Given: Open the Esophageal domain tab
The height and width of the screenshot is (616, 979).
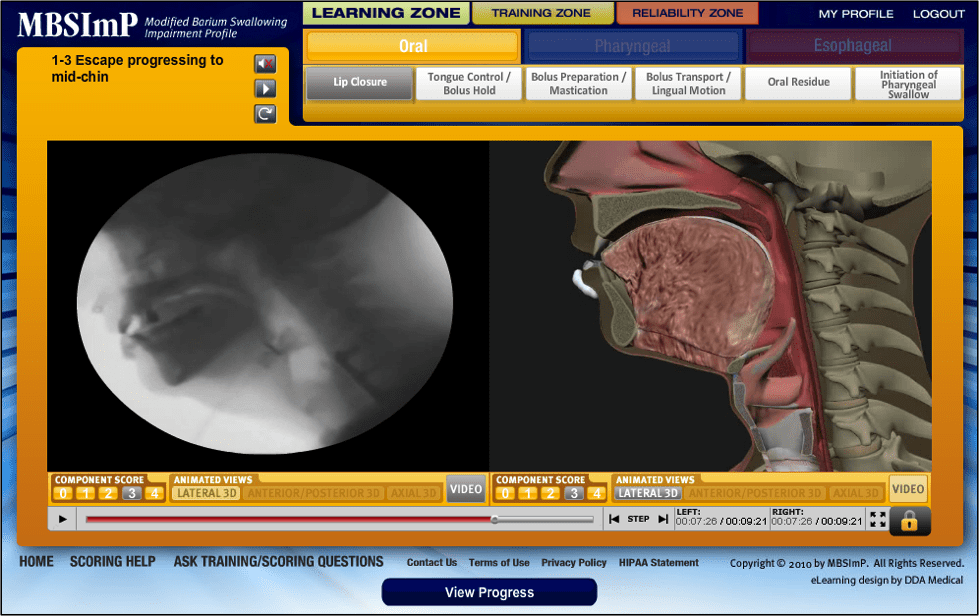Looking at the screenshot, I should tap(853, 46).
